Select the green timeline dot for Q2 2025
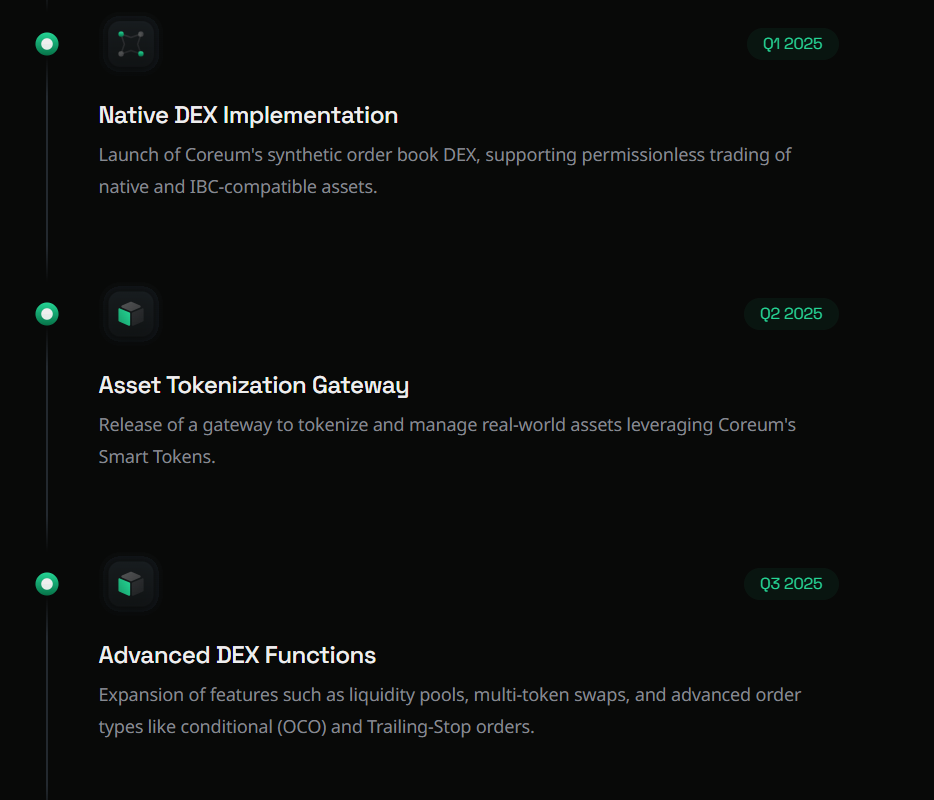 47,314
